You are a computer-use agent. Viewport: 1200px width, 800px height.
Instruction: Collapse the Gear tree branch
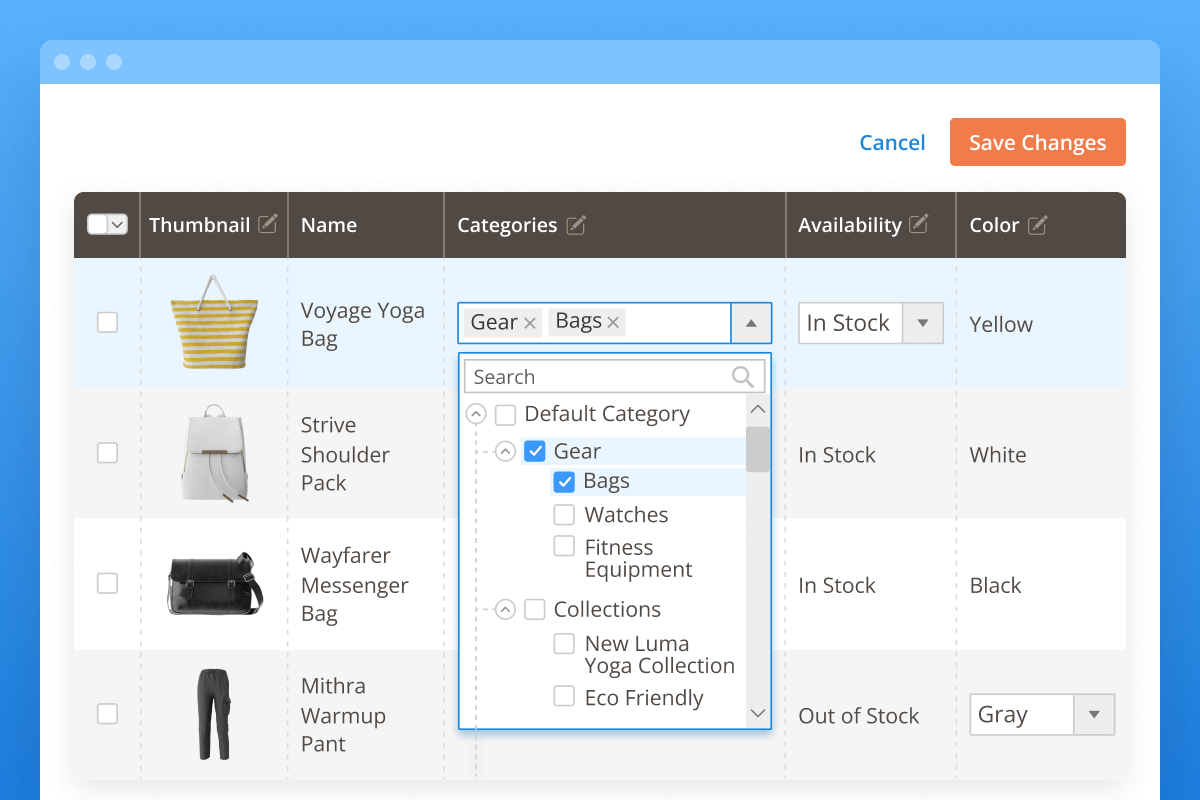click(505, 450)
